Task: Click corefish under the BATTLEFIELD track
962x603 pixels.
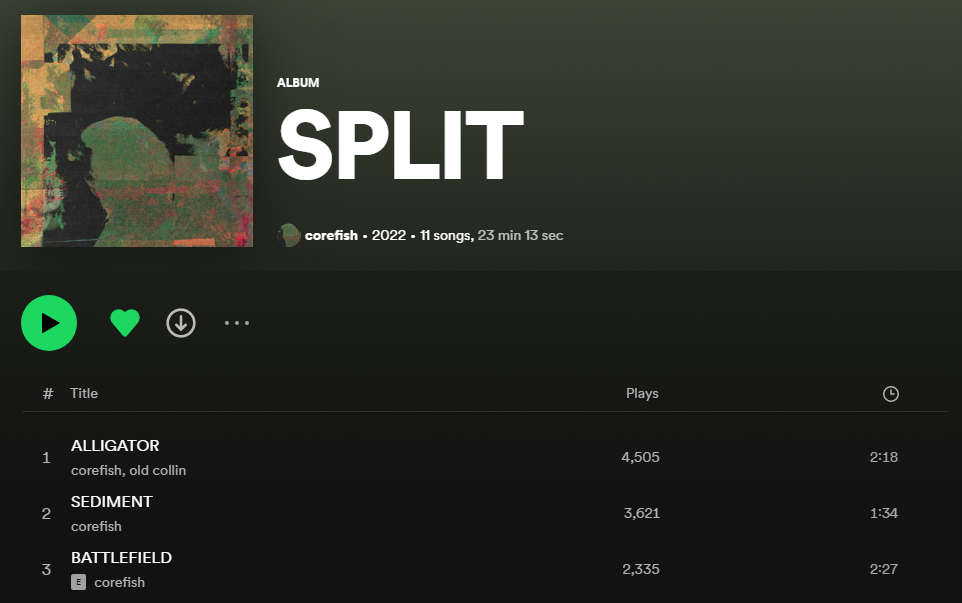Action: (120, 582)
